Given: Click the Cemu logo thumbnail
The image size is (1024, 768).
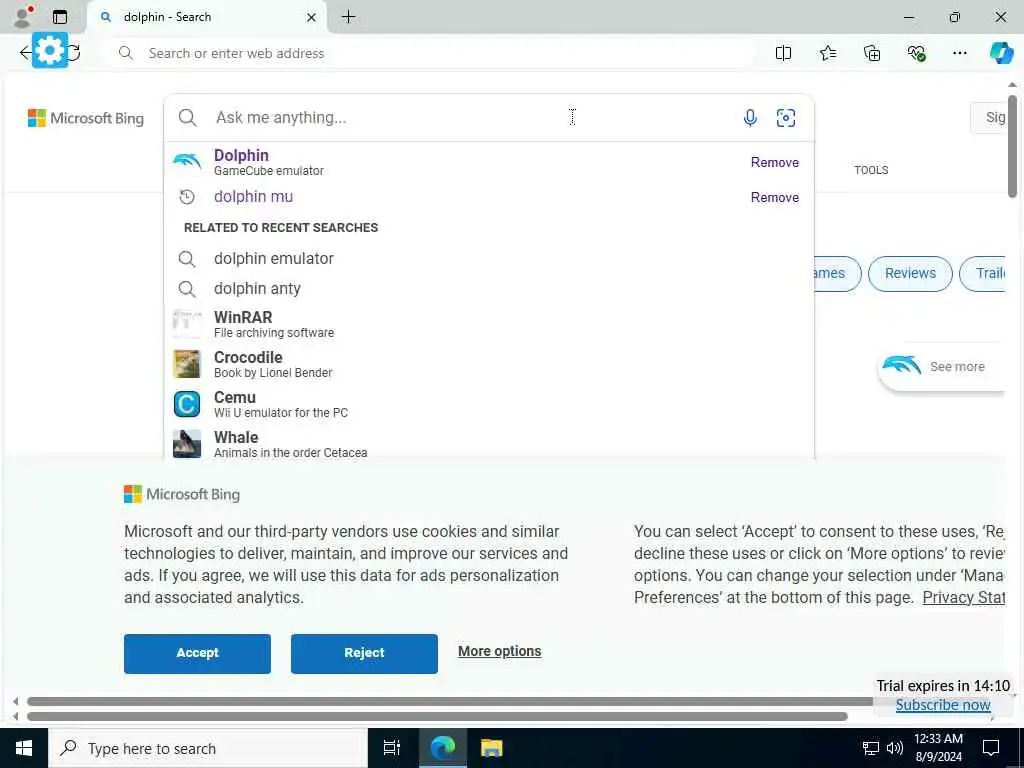Looking at the screenshot, I should pyautogui.click(x=187, y=404).
